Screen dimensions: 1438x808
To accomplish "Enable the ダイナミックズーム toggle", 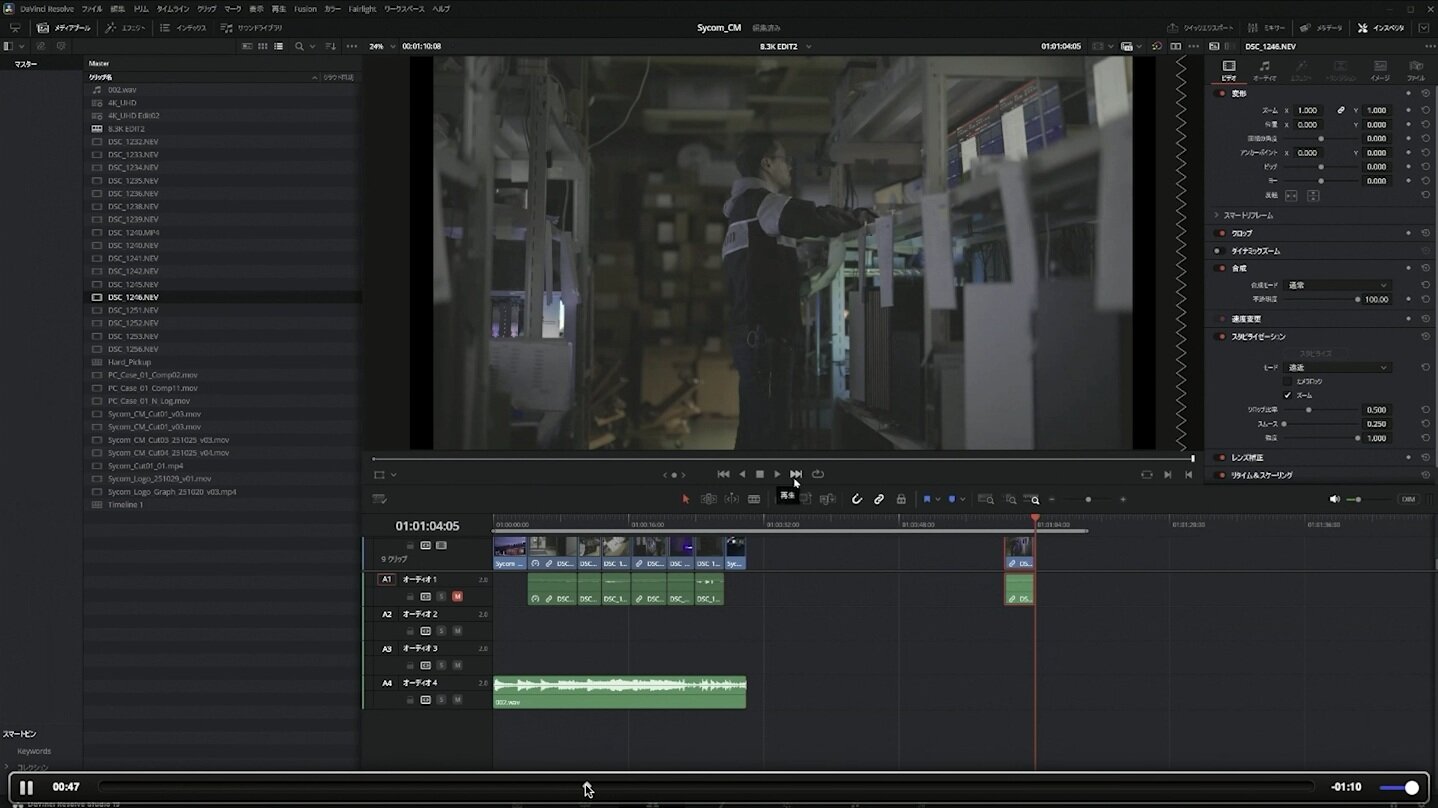I will pyautogui.click(x=1219, y=251).
